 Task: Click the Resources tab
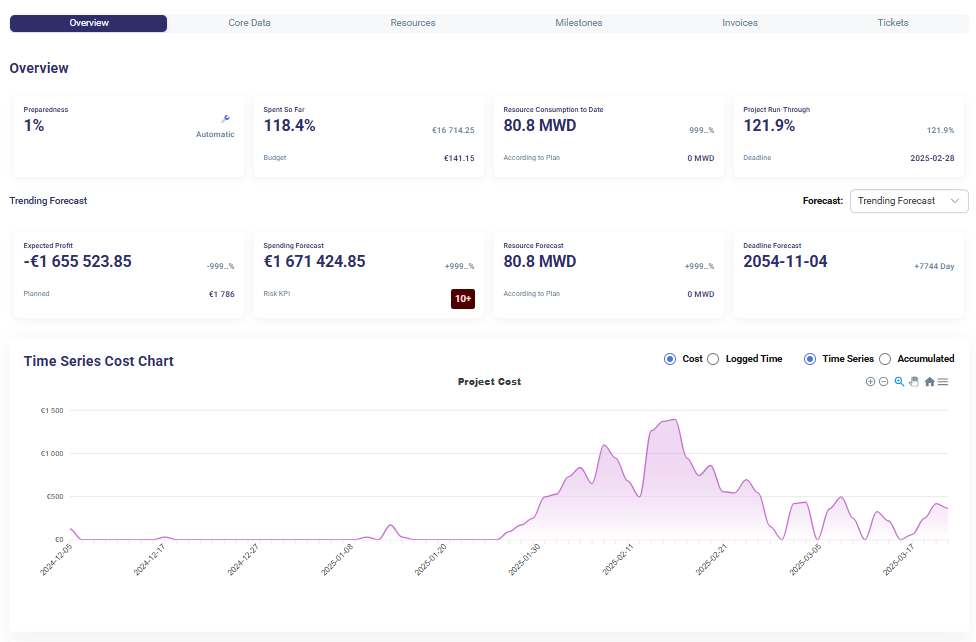pyautogui.click(x=413, y=23)
